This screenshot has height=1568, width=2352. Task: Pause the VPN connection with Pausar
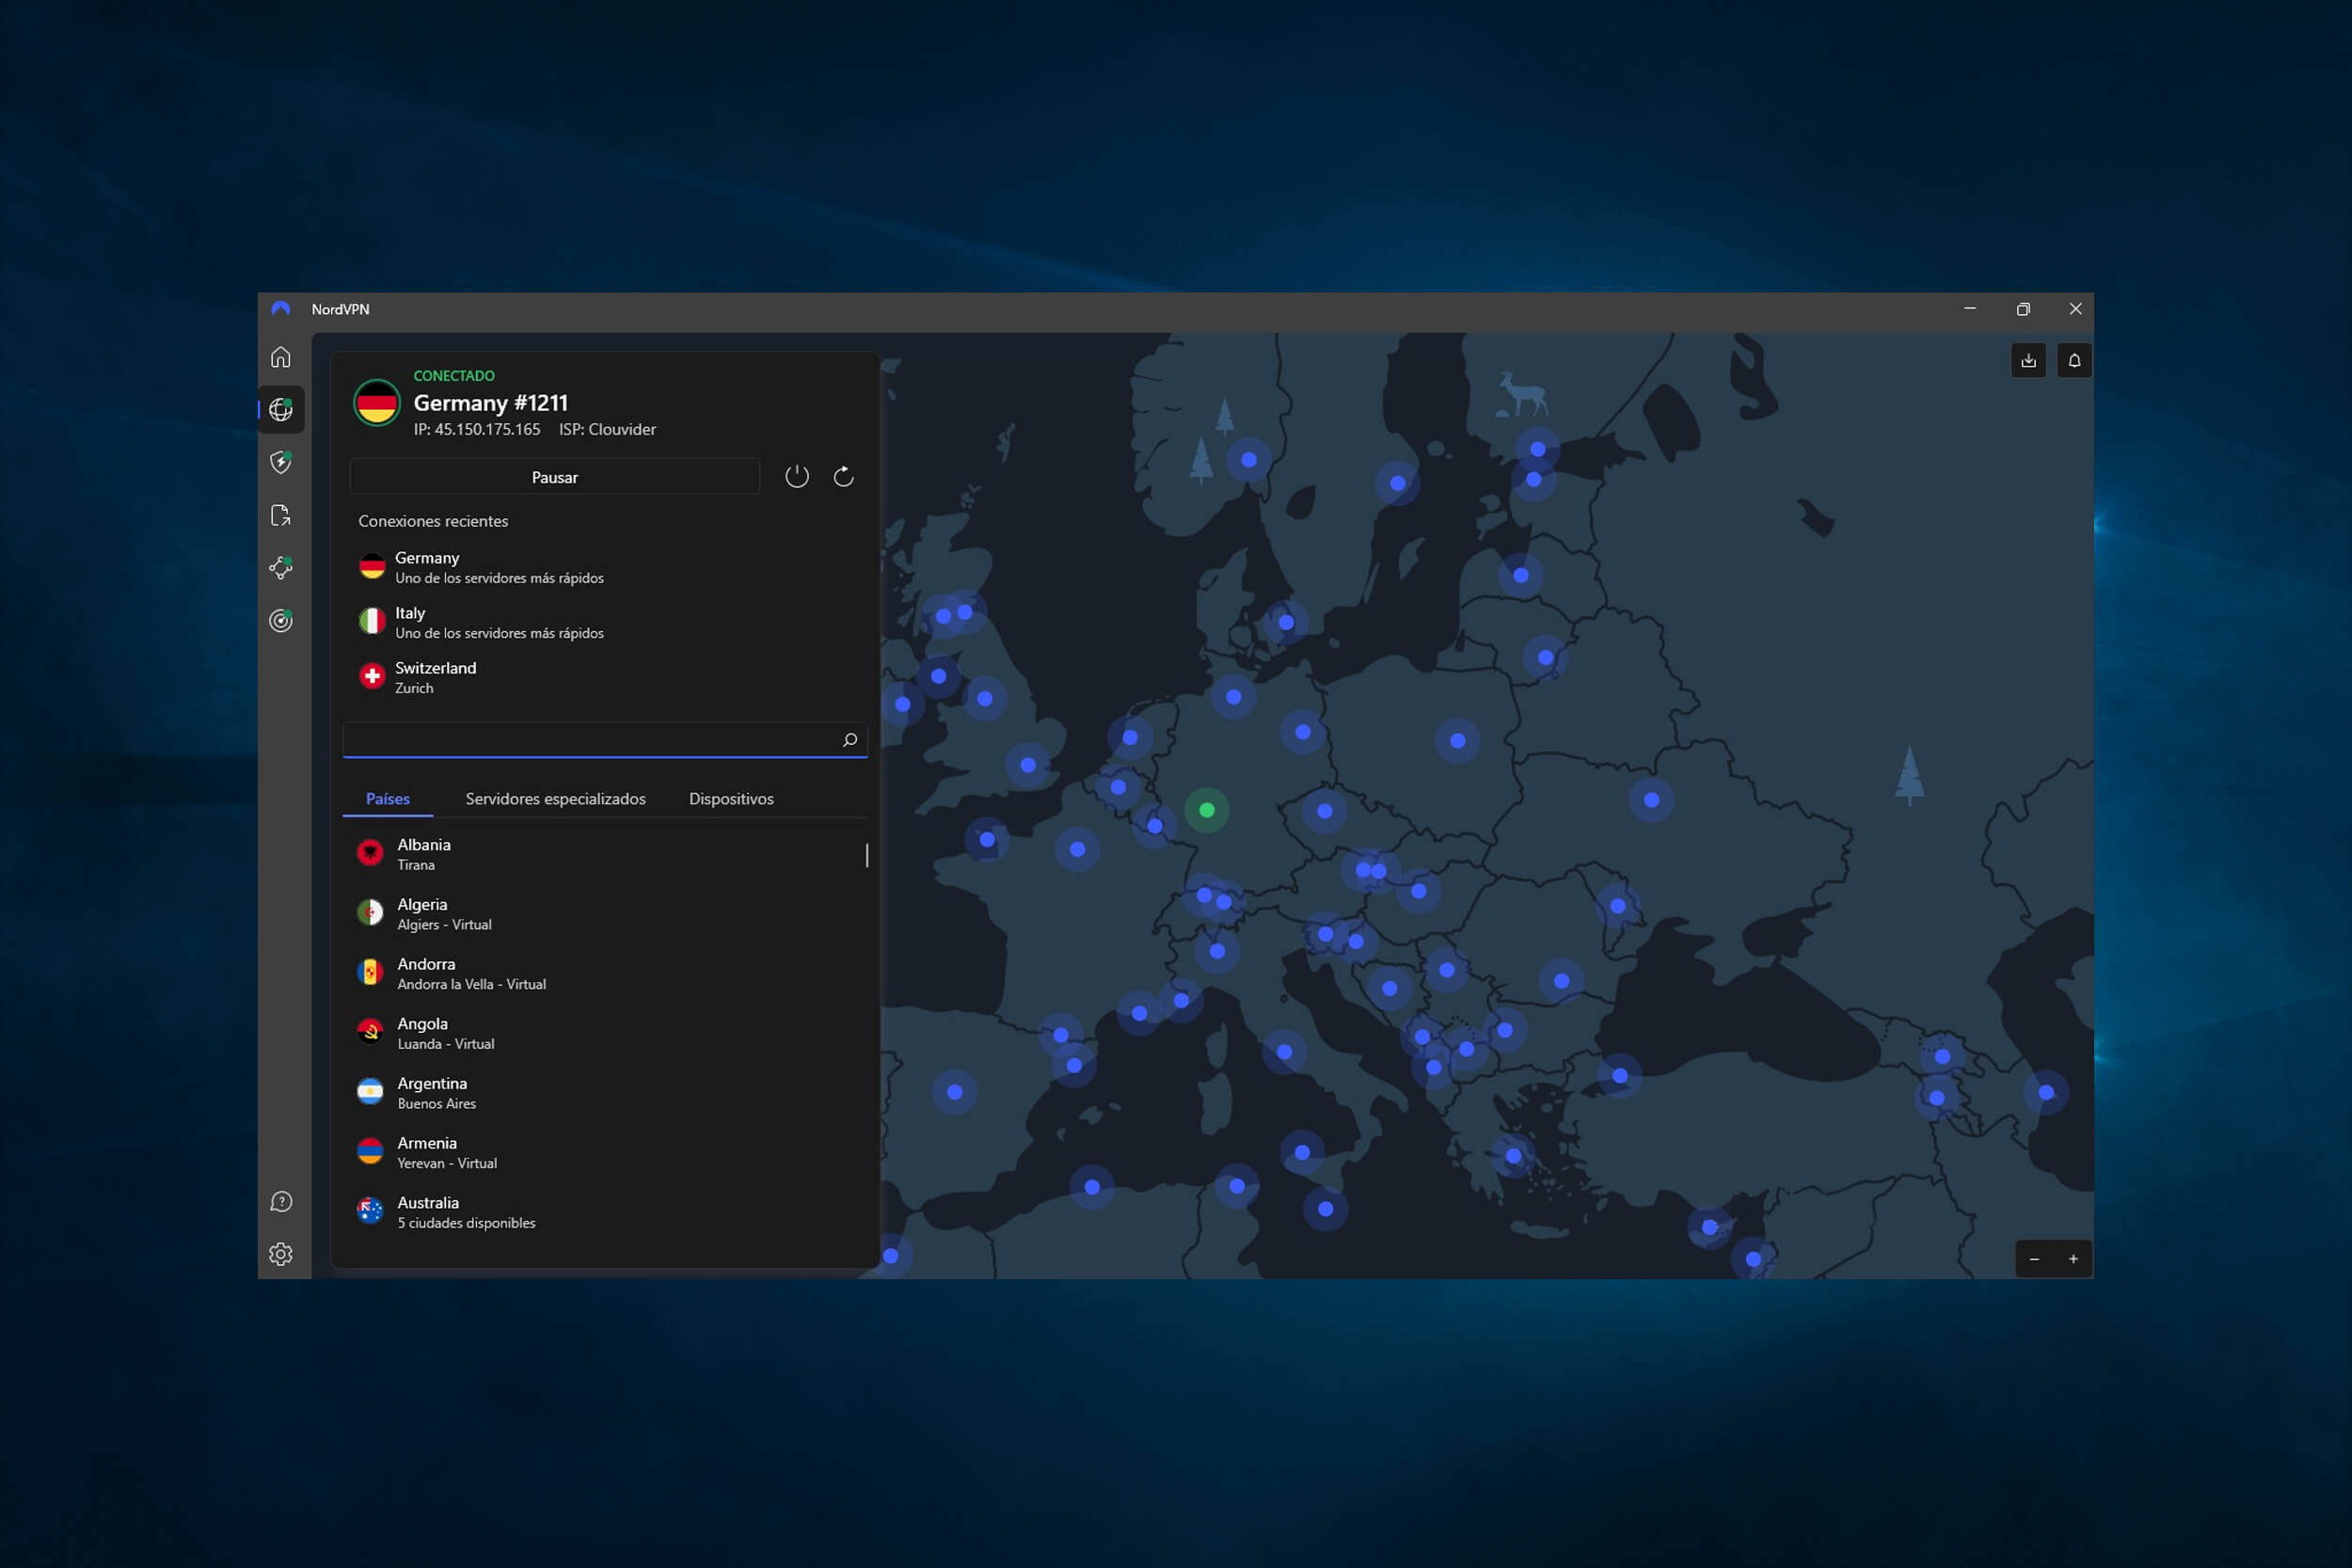[555, 477]
